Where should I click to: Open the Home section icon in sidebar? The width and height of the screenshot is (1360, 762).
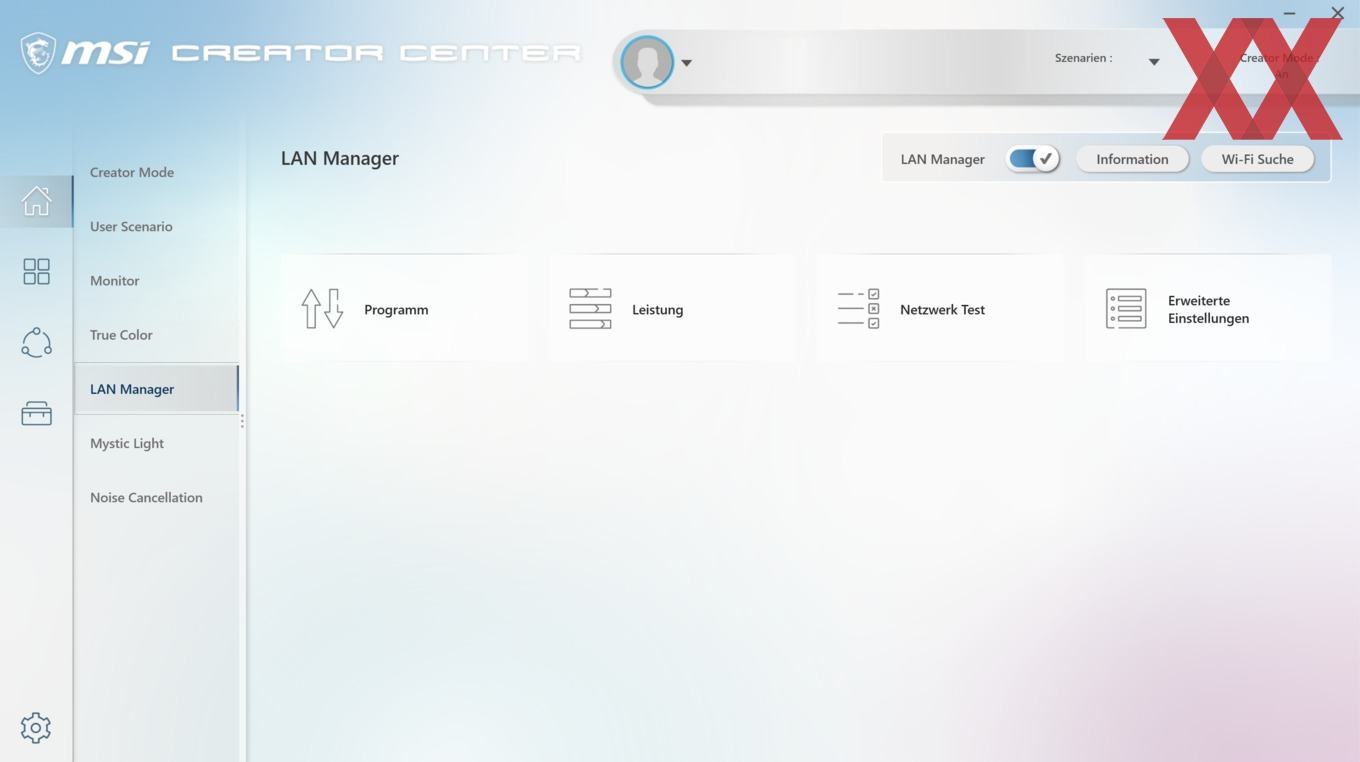36,201
